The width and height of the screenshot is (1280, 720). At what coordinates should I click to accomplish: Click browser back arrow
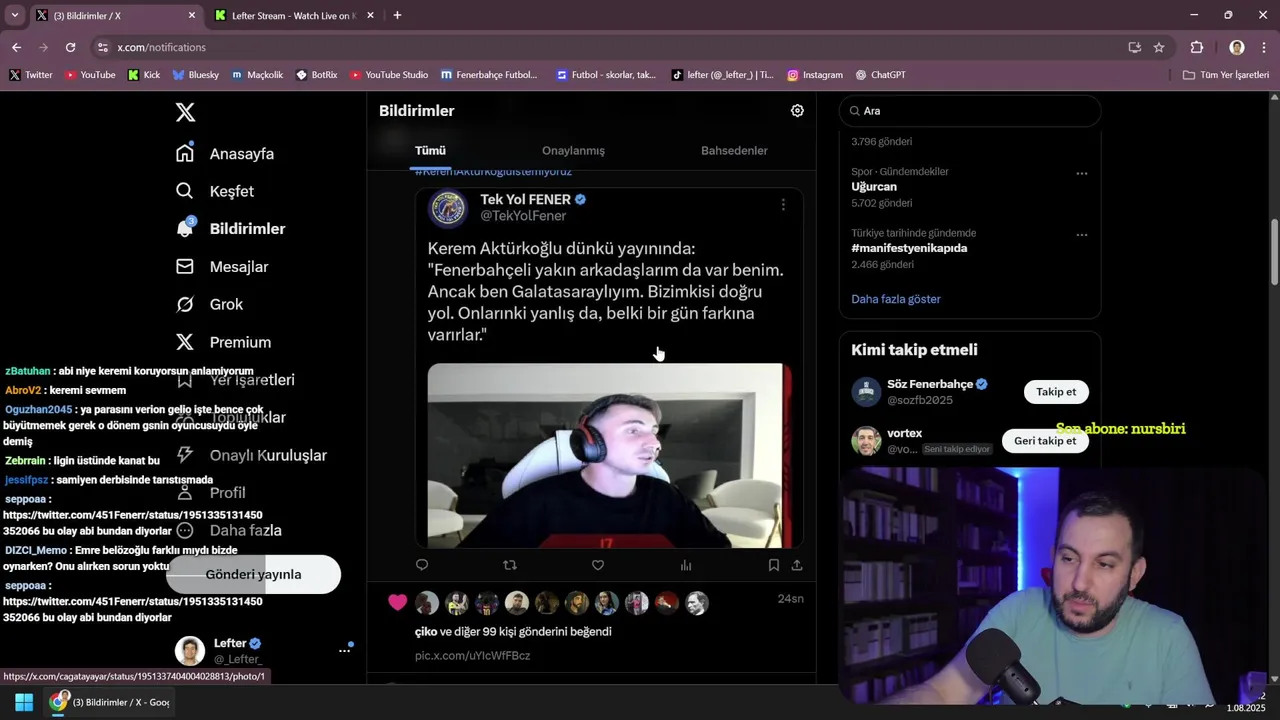(16, 47)
